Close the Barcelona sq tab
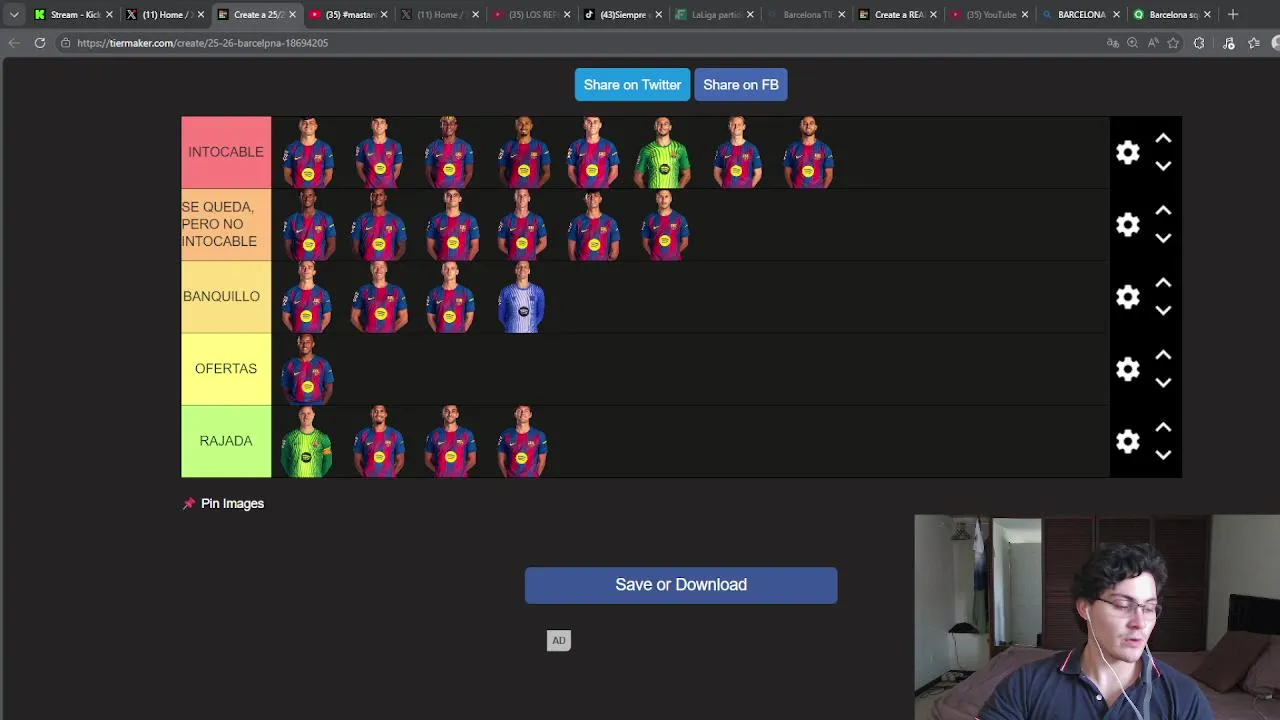This screenshot has height=720, width=1280. [1207, 14]
